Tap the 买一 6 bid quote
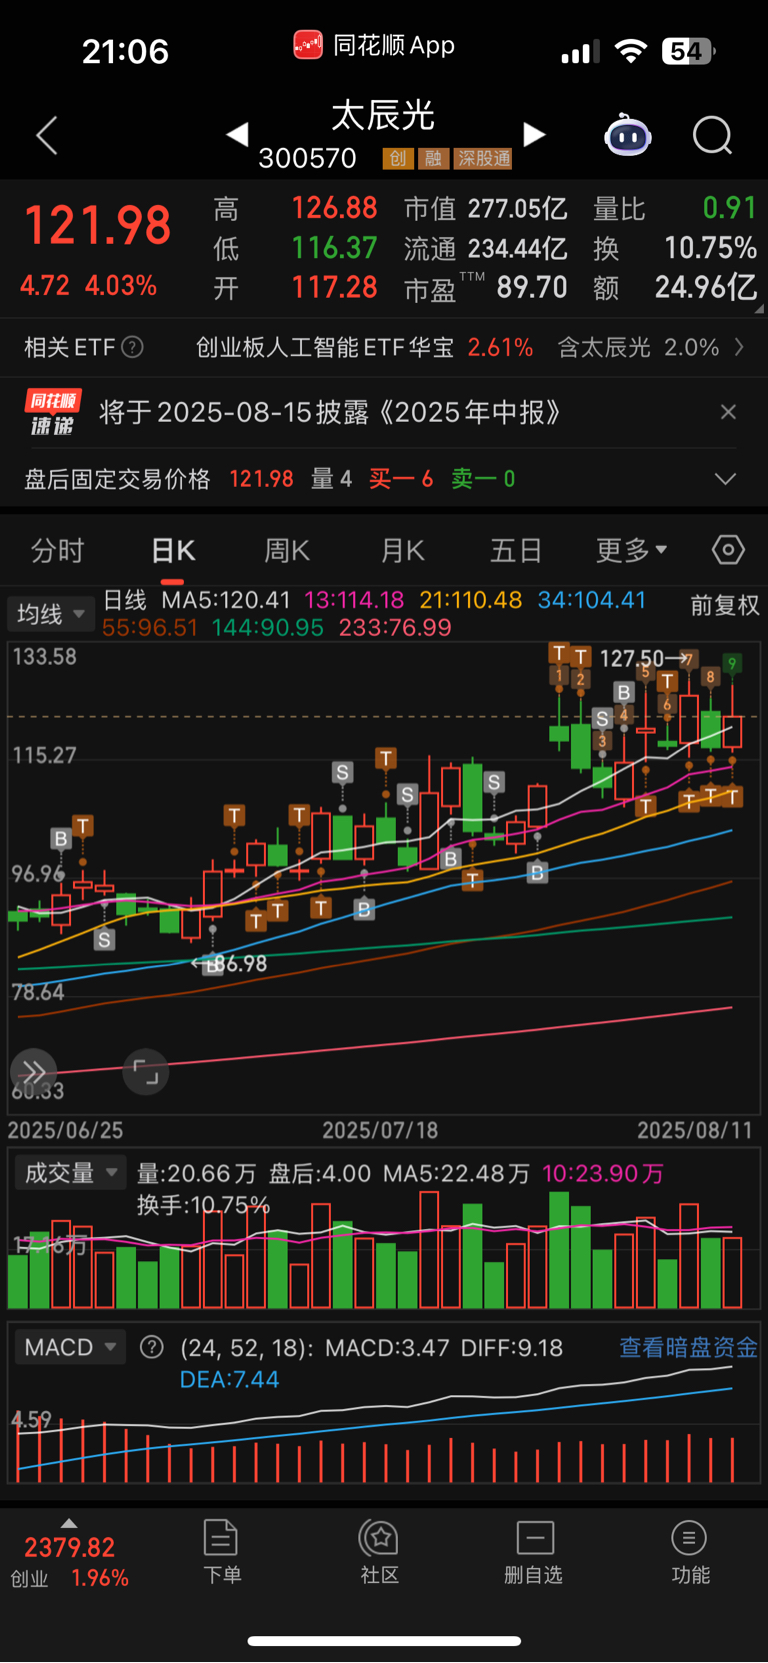The height and width of the screenshot is (1663, 768). (x=401, y=479)
